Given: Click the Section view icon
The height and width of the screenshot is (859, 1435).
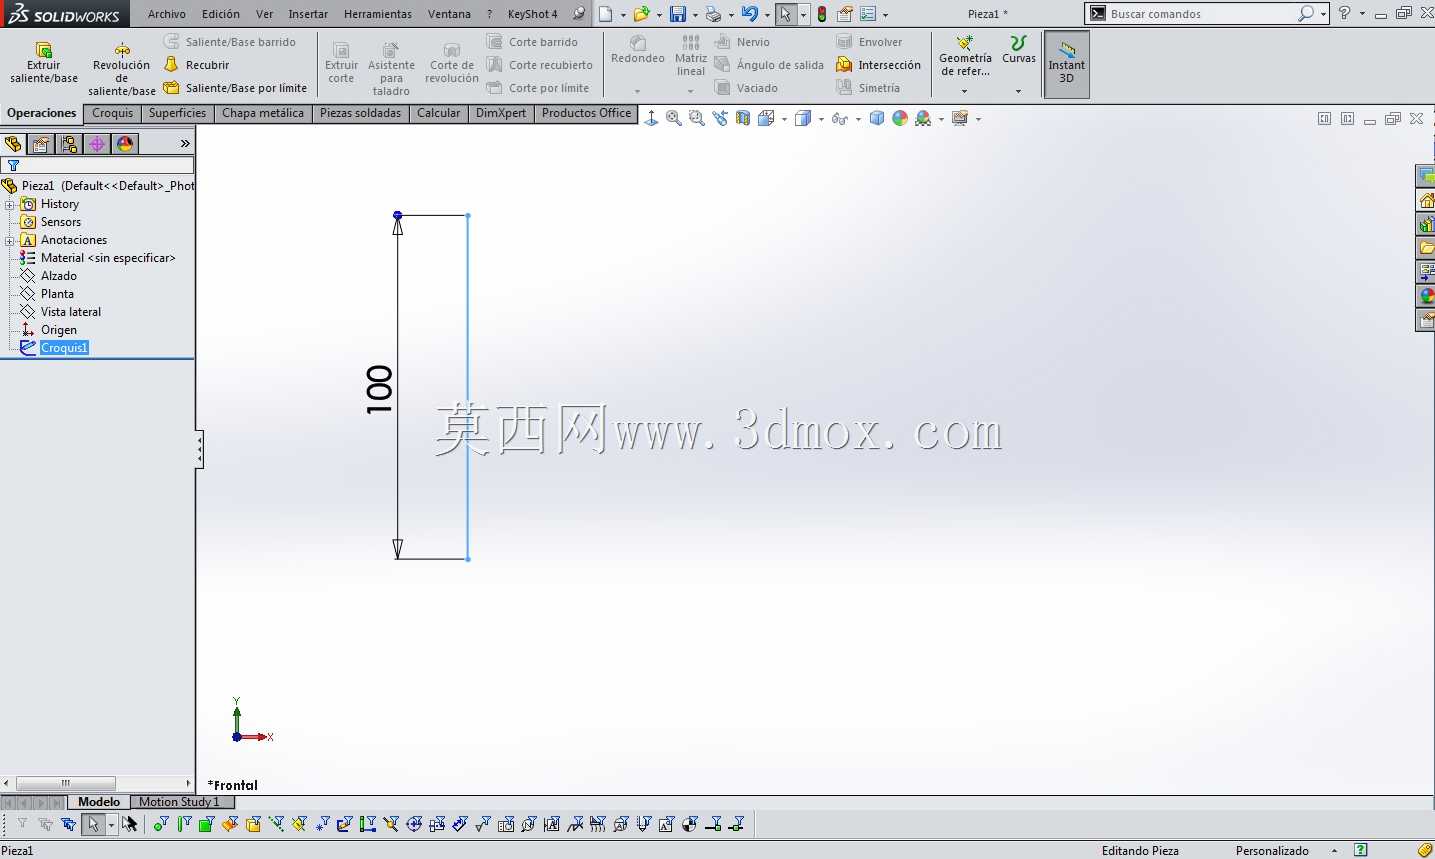Looking at the screenshot, I should click(x=743, y=118).
